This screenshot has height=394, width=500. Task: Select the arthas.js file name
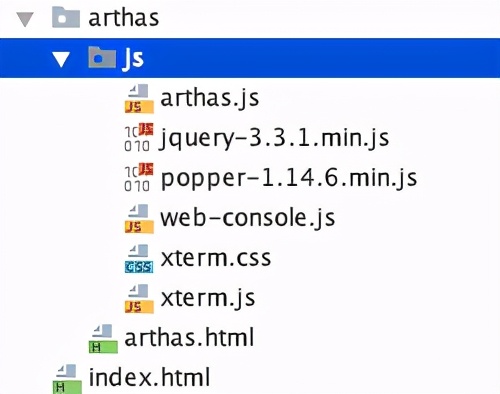[x=210, y=98]
